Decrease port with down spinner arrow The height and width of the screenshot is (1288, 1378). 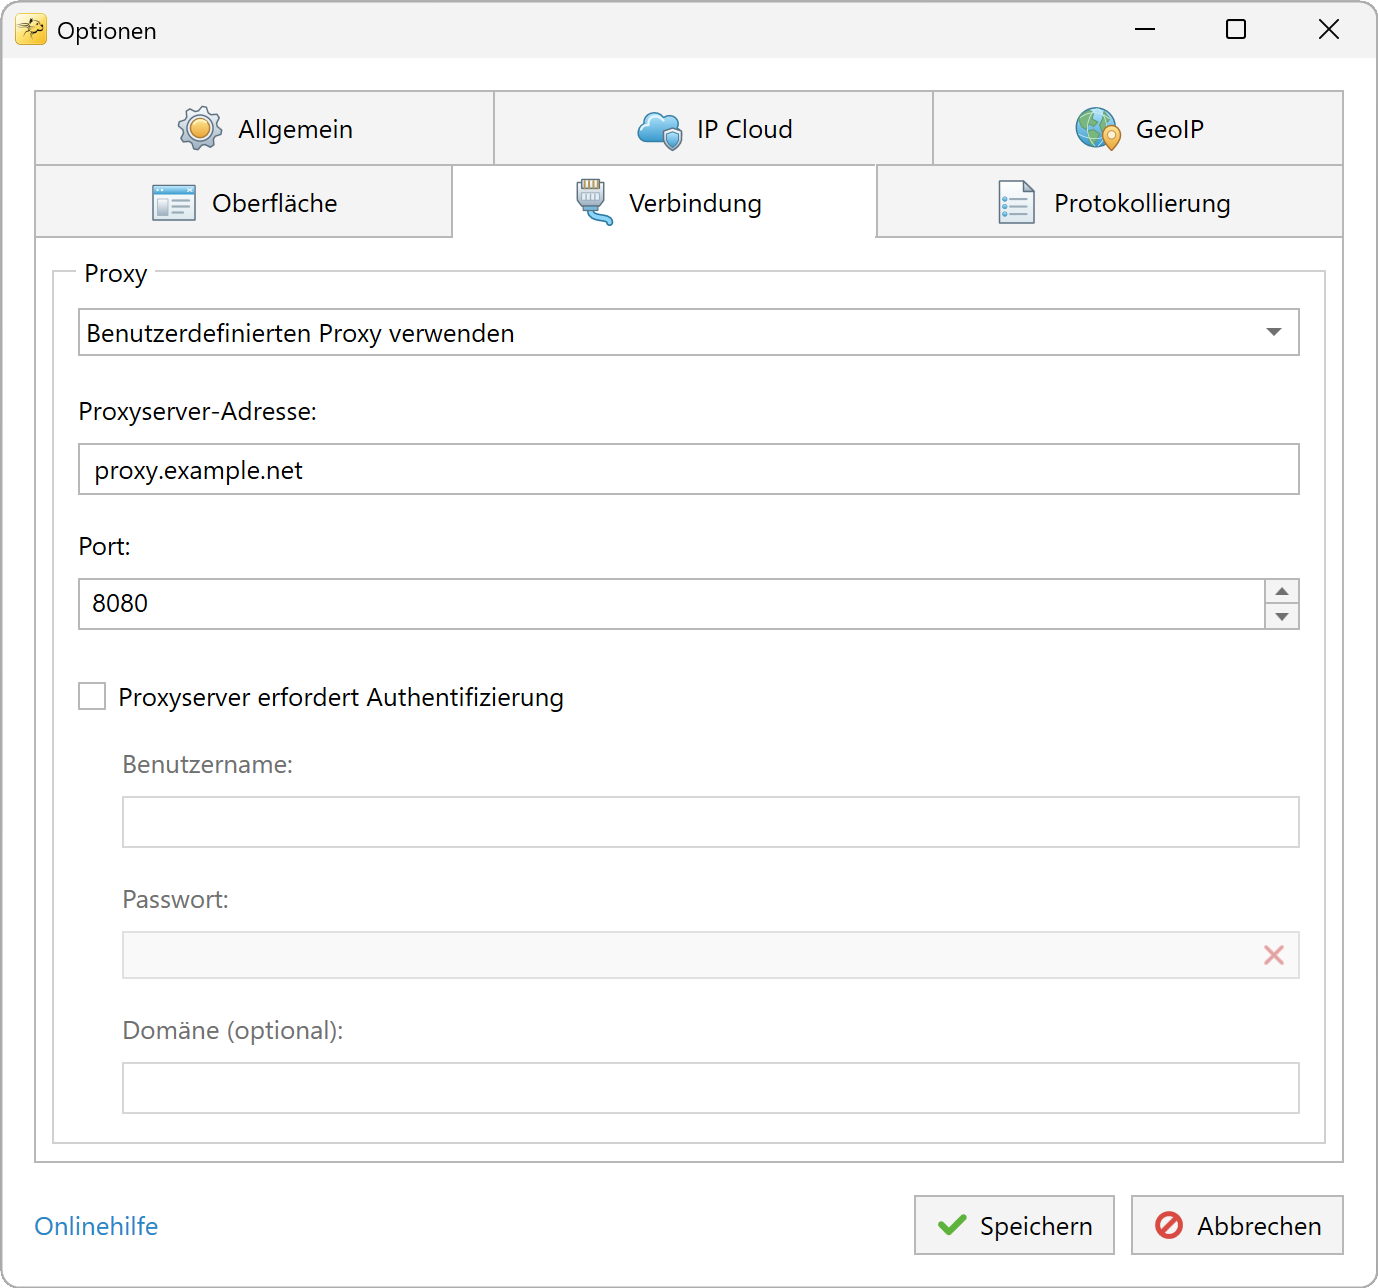click(x=1282, y=617)
